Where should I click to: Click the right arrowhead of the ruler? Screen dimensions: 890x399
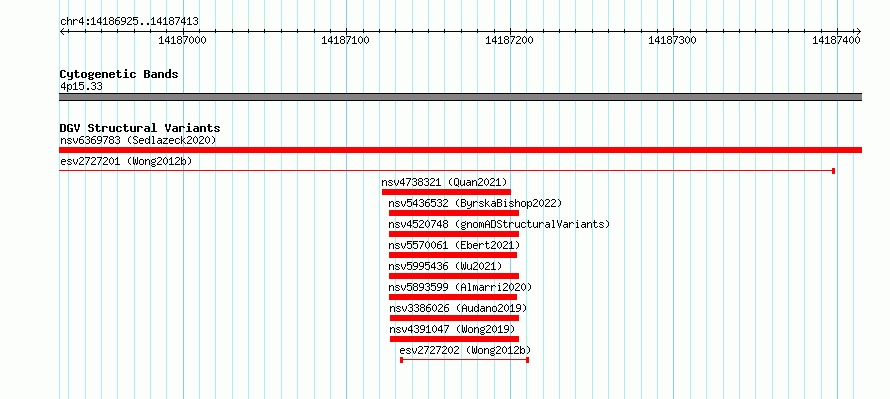tap(859, 31)
